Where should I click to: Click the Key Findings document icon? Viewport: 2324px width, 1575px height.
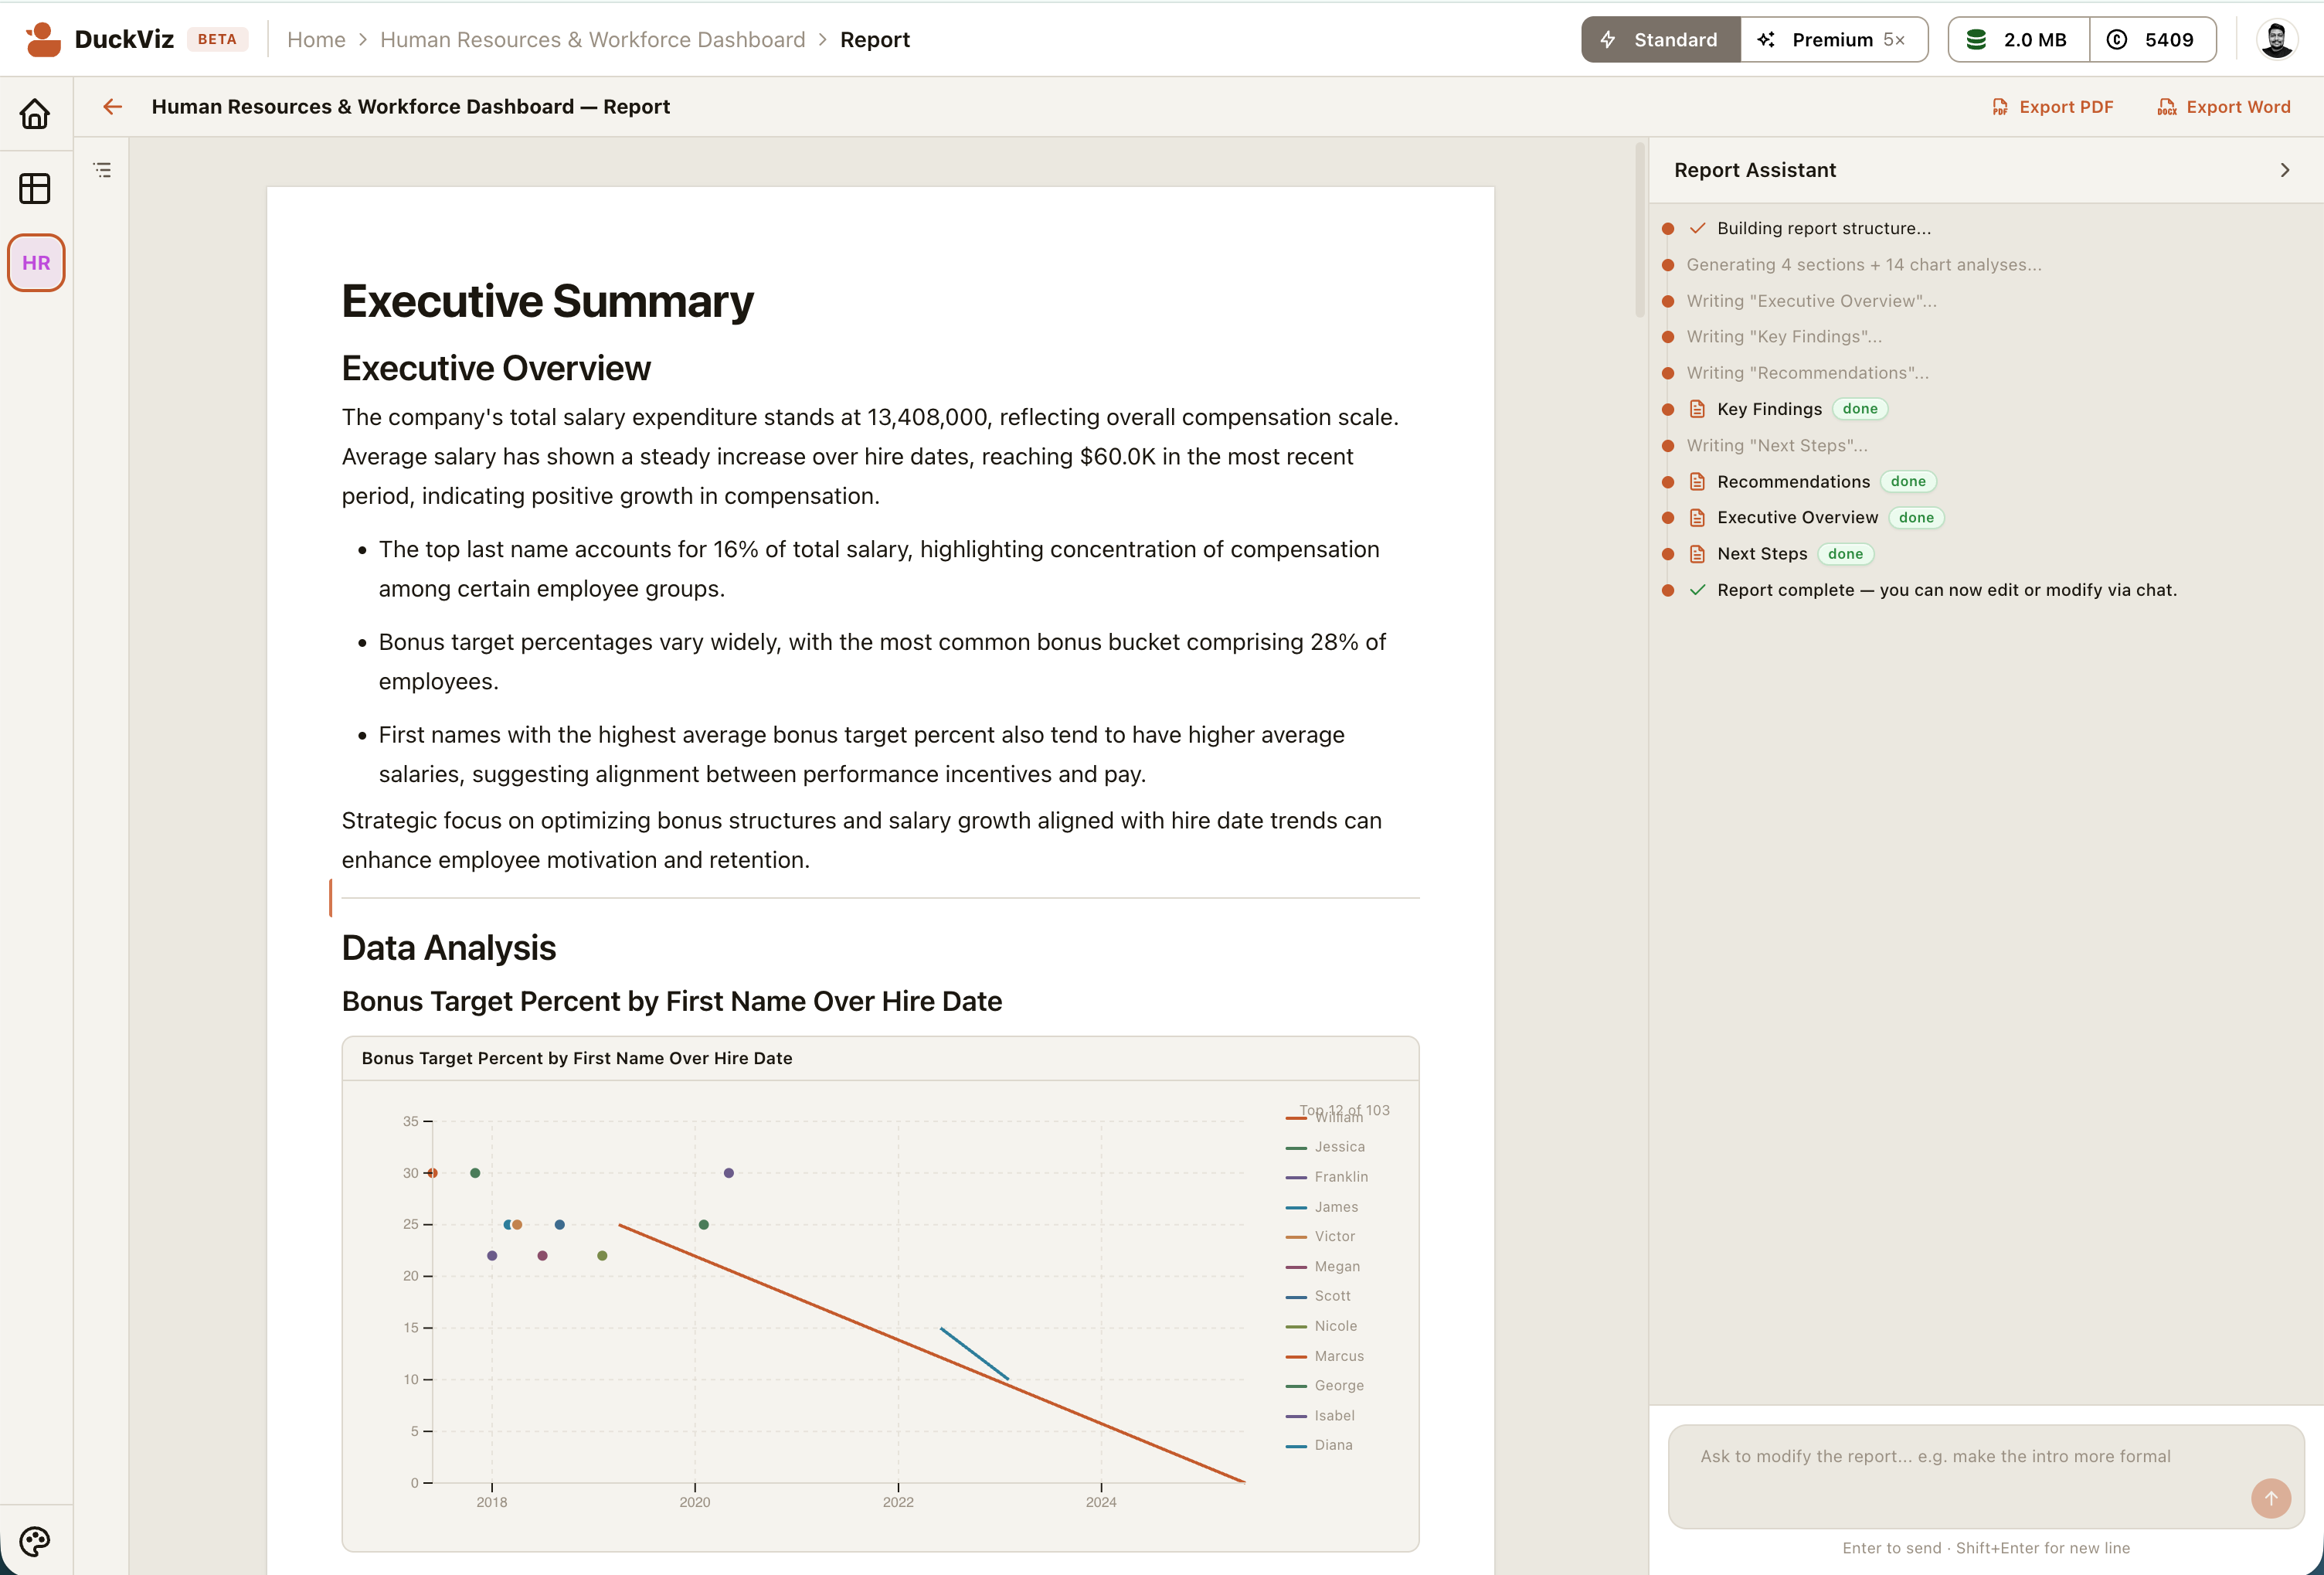point(1697,409)
